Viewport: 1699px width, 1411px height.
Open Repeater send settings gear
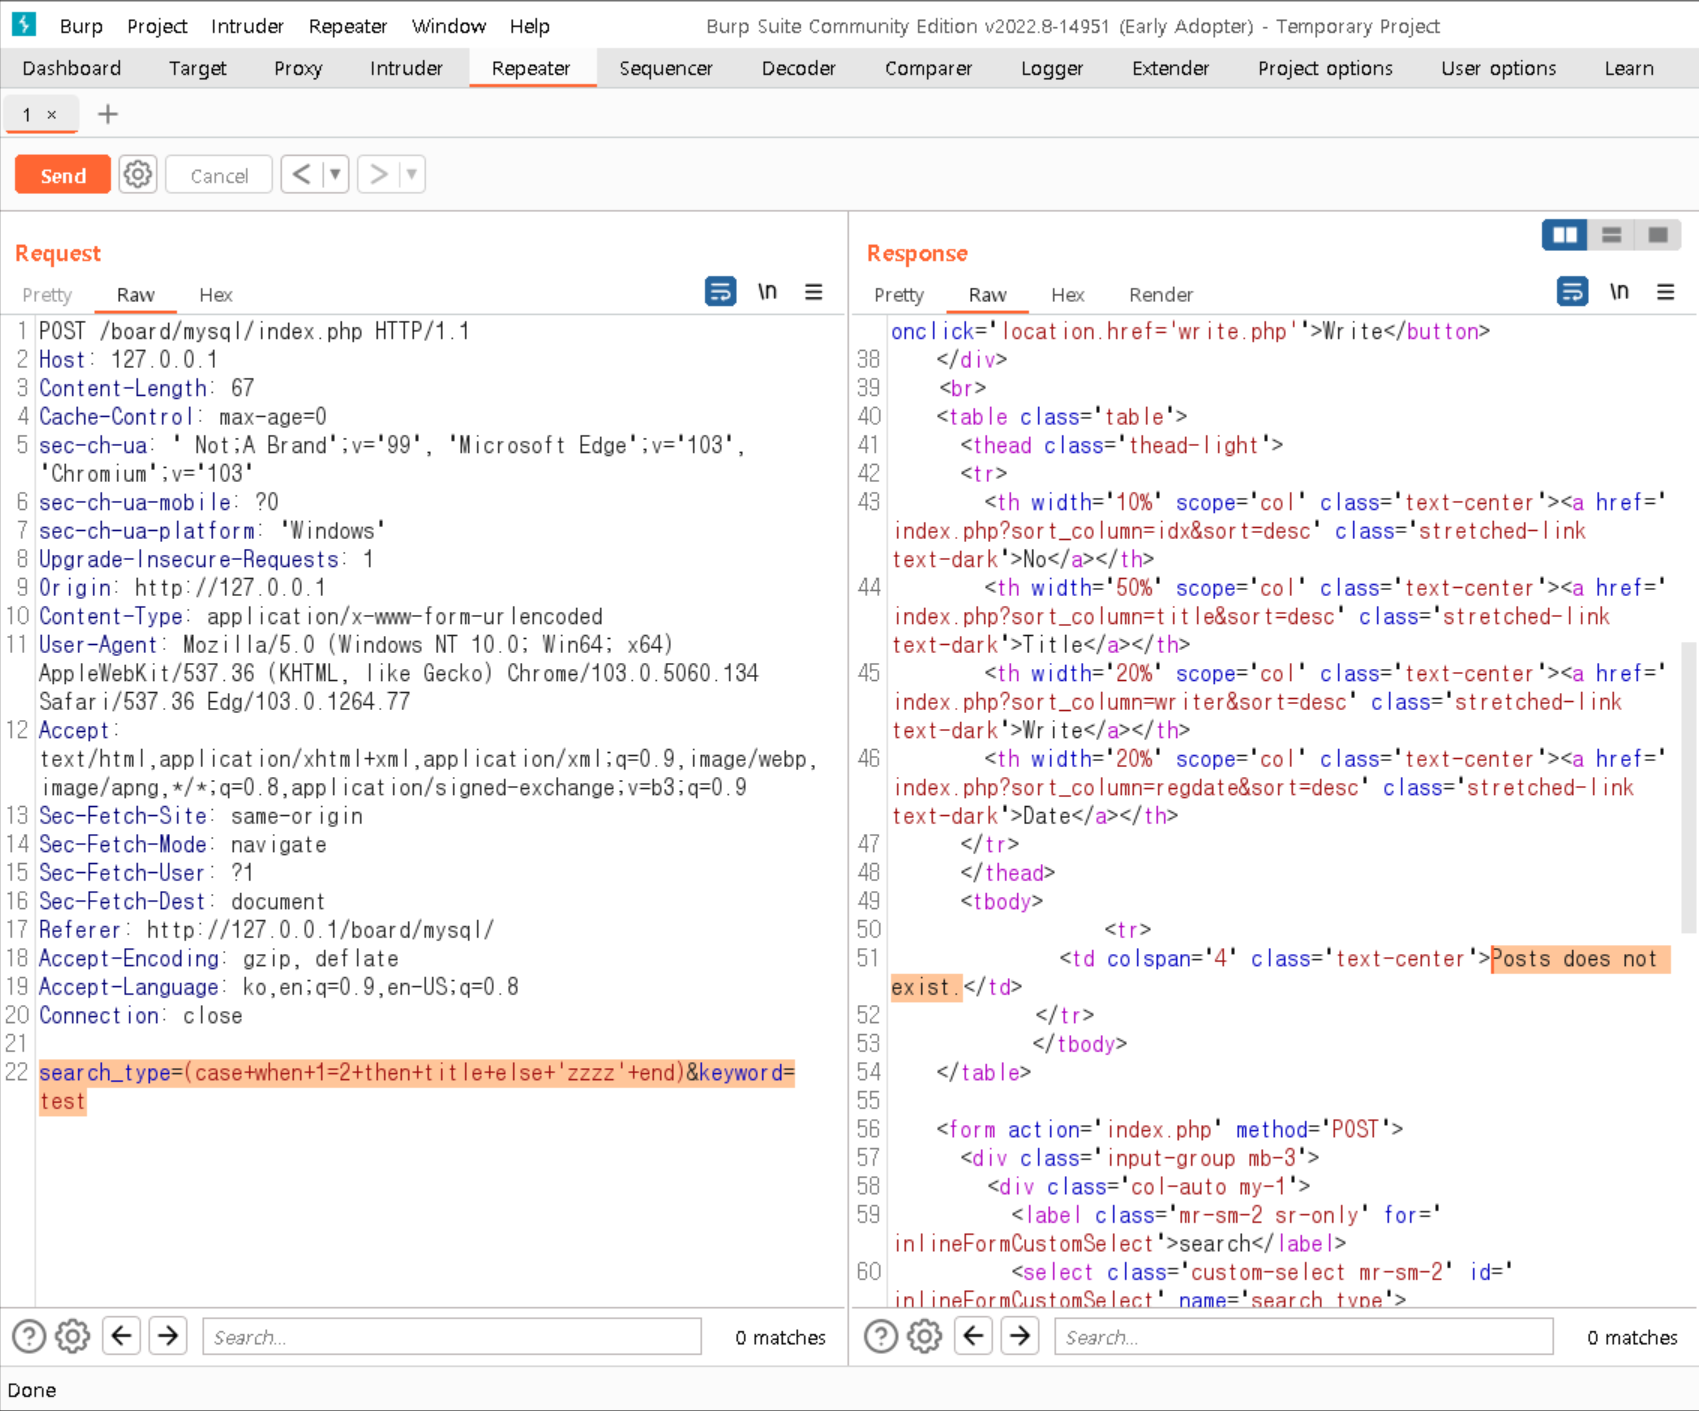pyautogui.click(x=138, y=175)
